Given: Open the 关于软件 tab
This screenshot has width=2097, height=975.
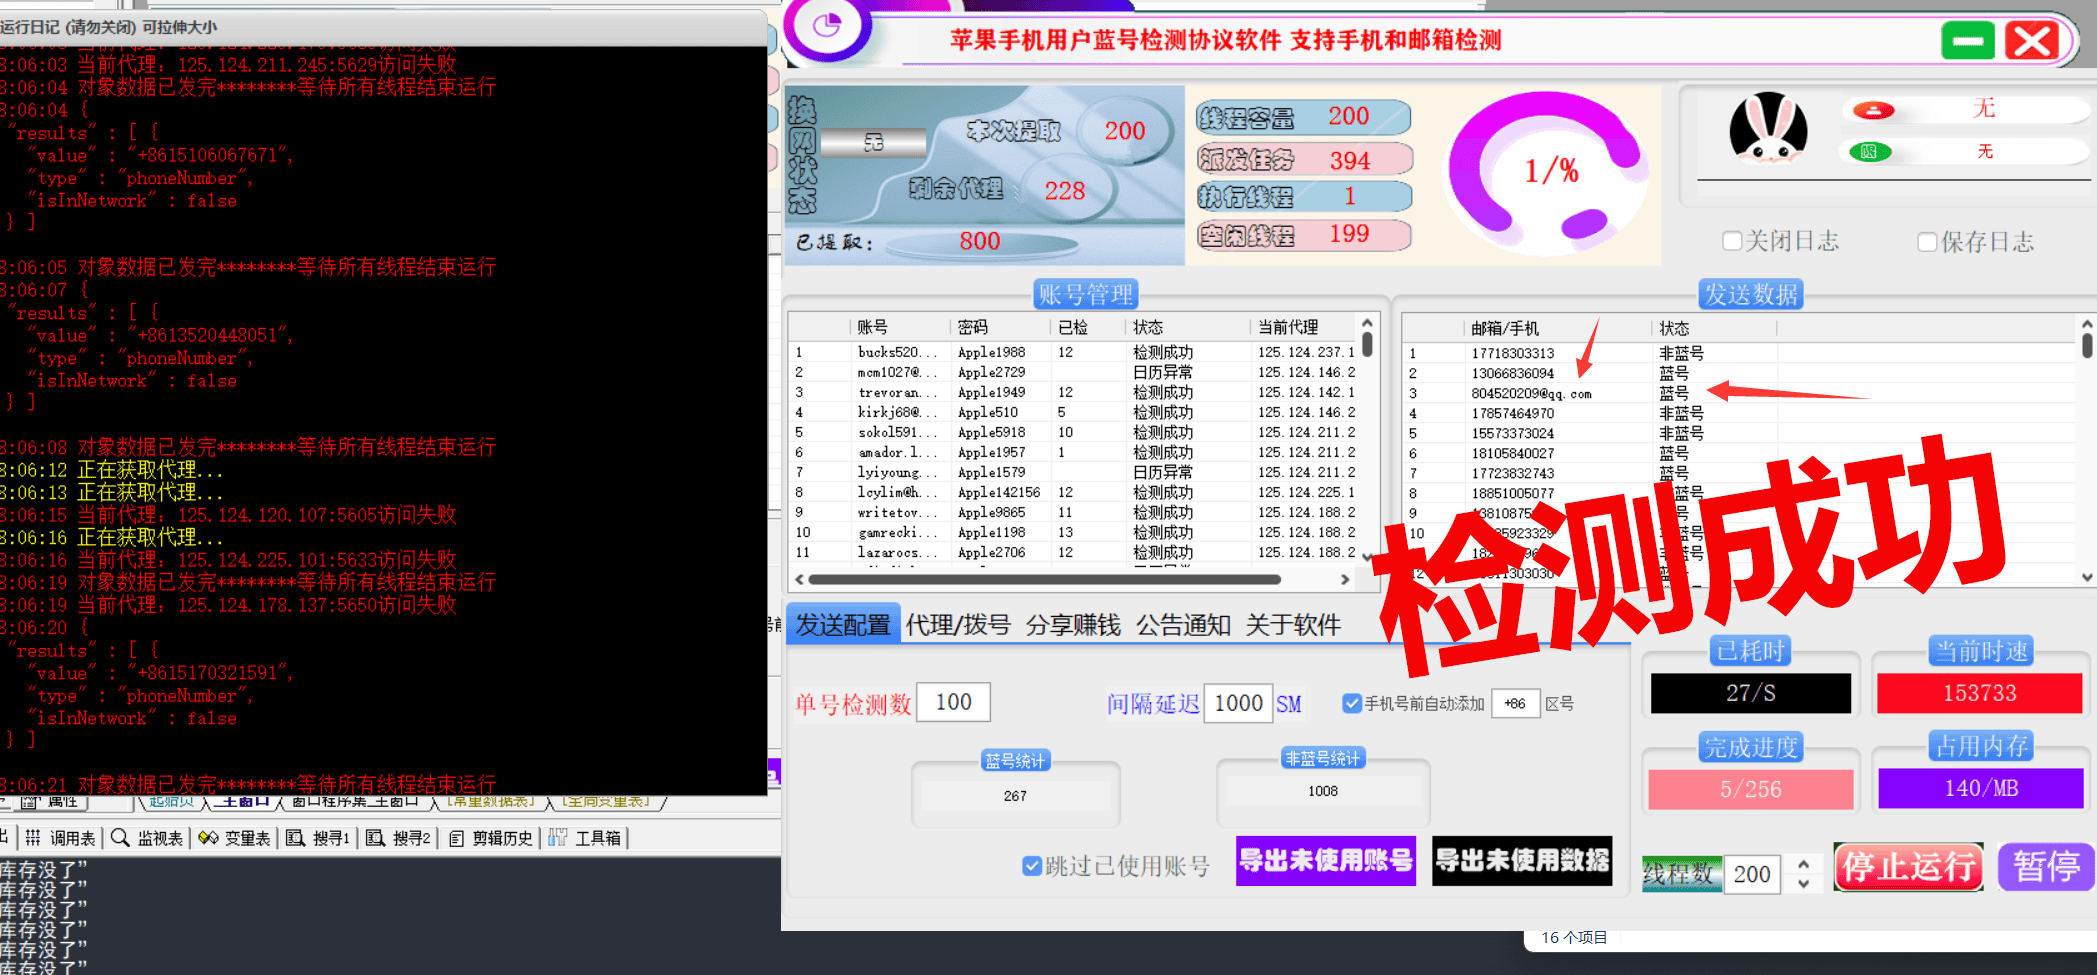Looking at the screenshot, I should coord(1293,626).
